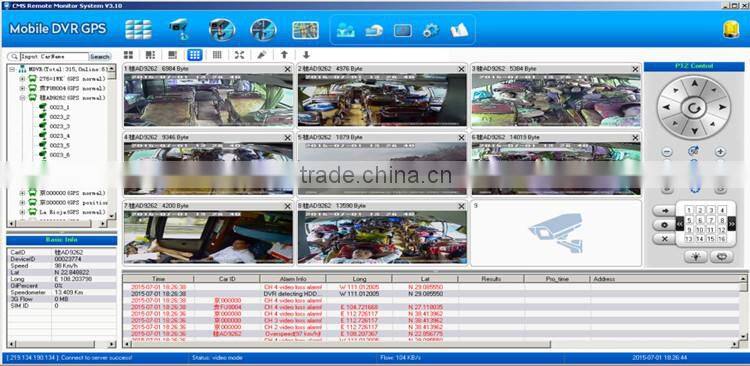Click the PTZ plus zoom button
750x366 pixels.
coord(720,152)
